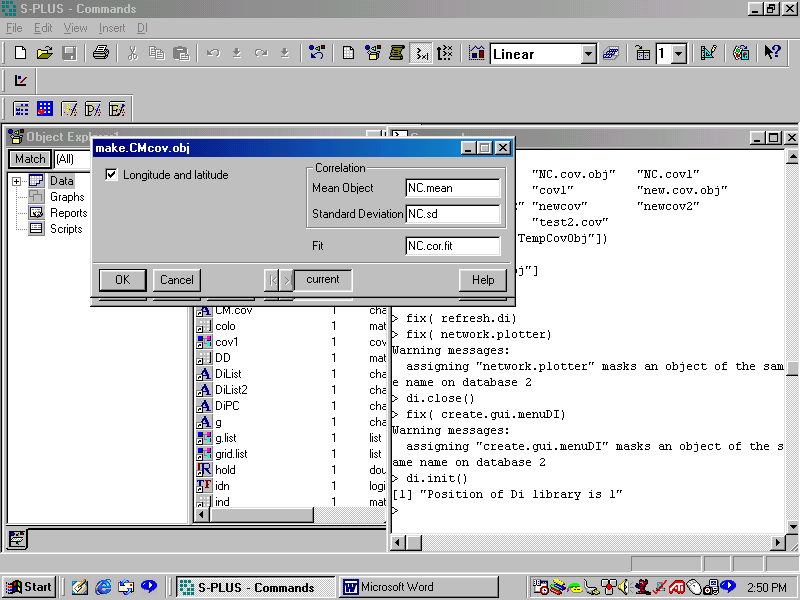Screen dimensions: 800x600
Task: Click the context Help arrow icon
Action: coord(772,53)
